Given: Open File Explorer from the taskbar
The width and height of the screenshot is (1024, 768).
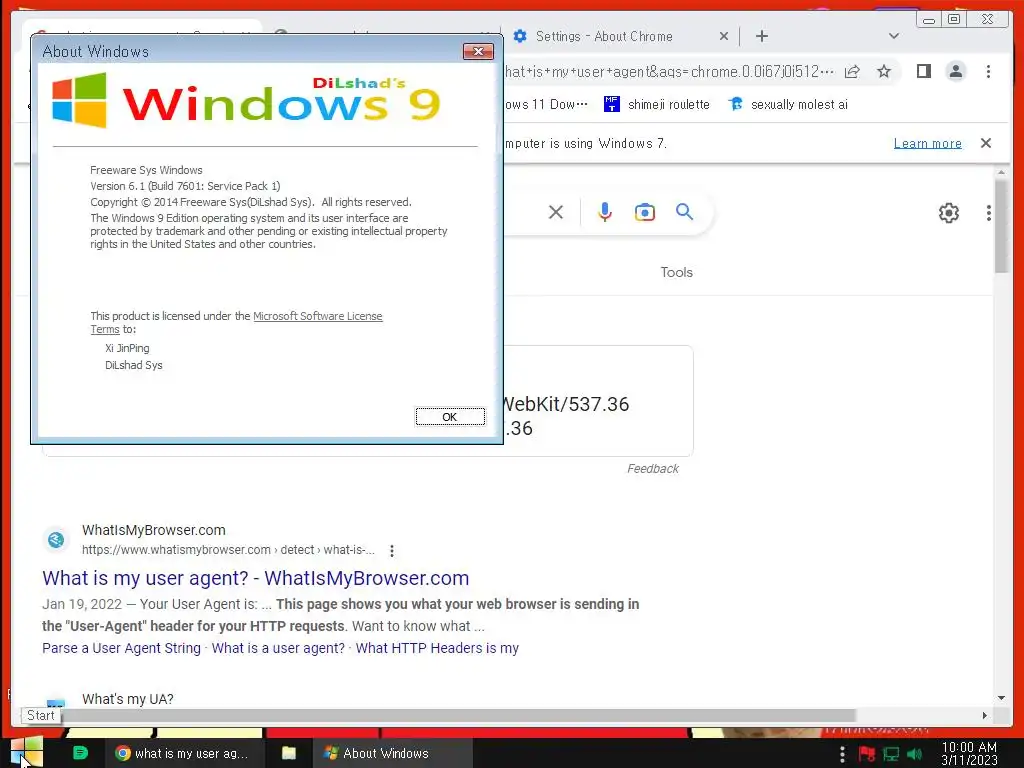Looking at the screenshot, I should 289,753.
